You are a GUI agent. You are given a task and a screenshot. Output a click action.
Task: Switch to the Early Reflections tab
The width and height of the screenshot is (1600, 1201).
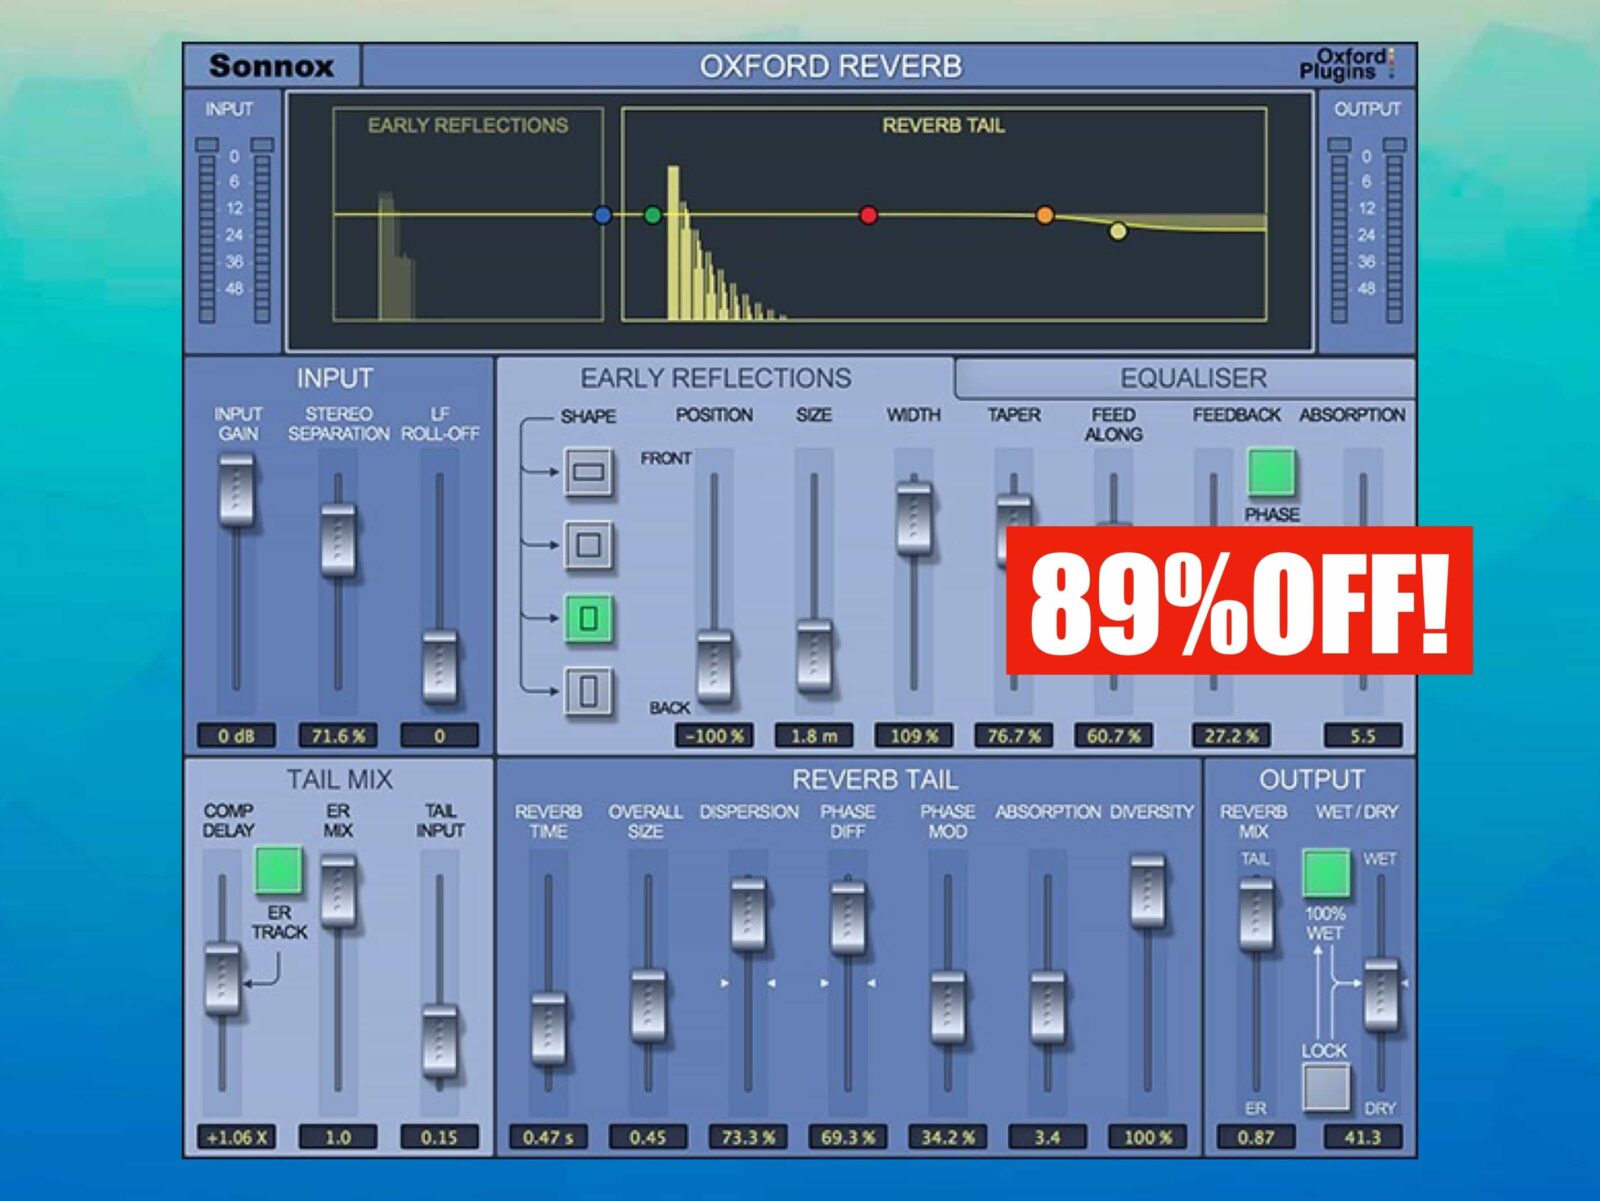716,378
